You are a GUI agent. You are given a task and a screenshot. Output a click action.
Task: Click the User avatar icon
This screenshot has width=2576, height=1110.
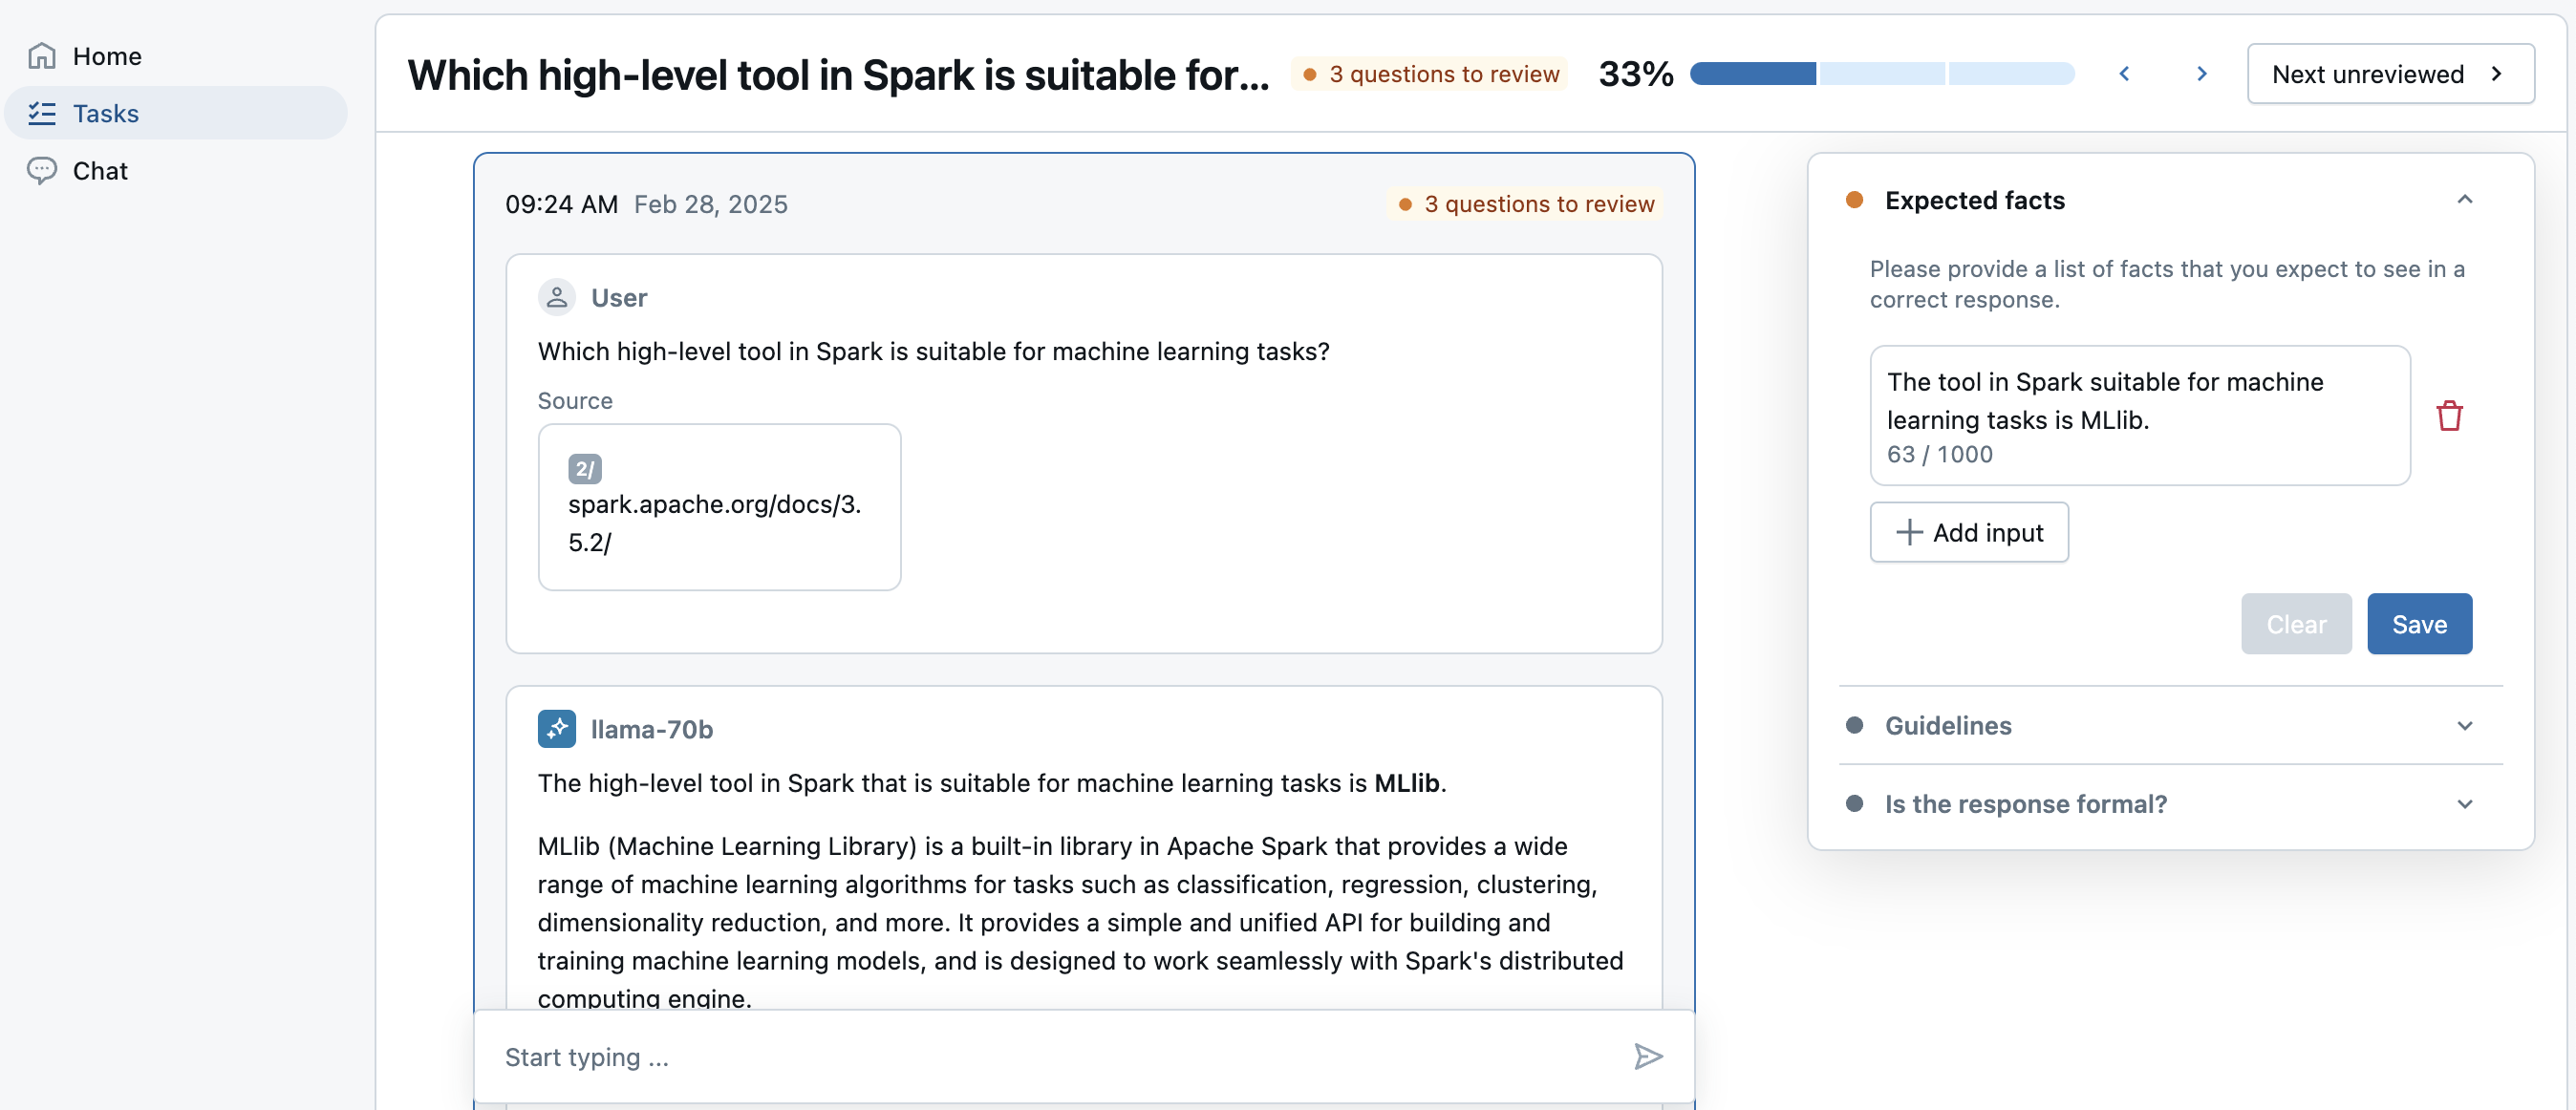tap(557, 297)
